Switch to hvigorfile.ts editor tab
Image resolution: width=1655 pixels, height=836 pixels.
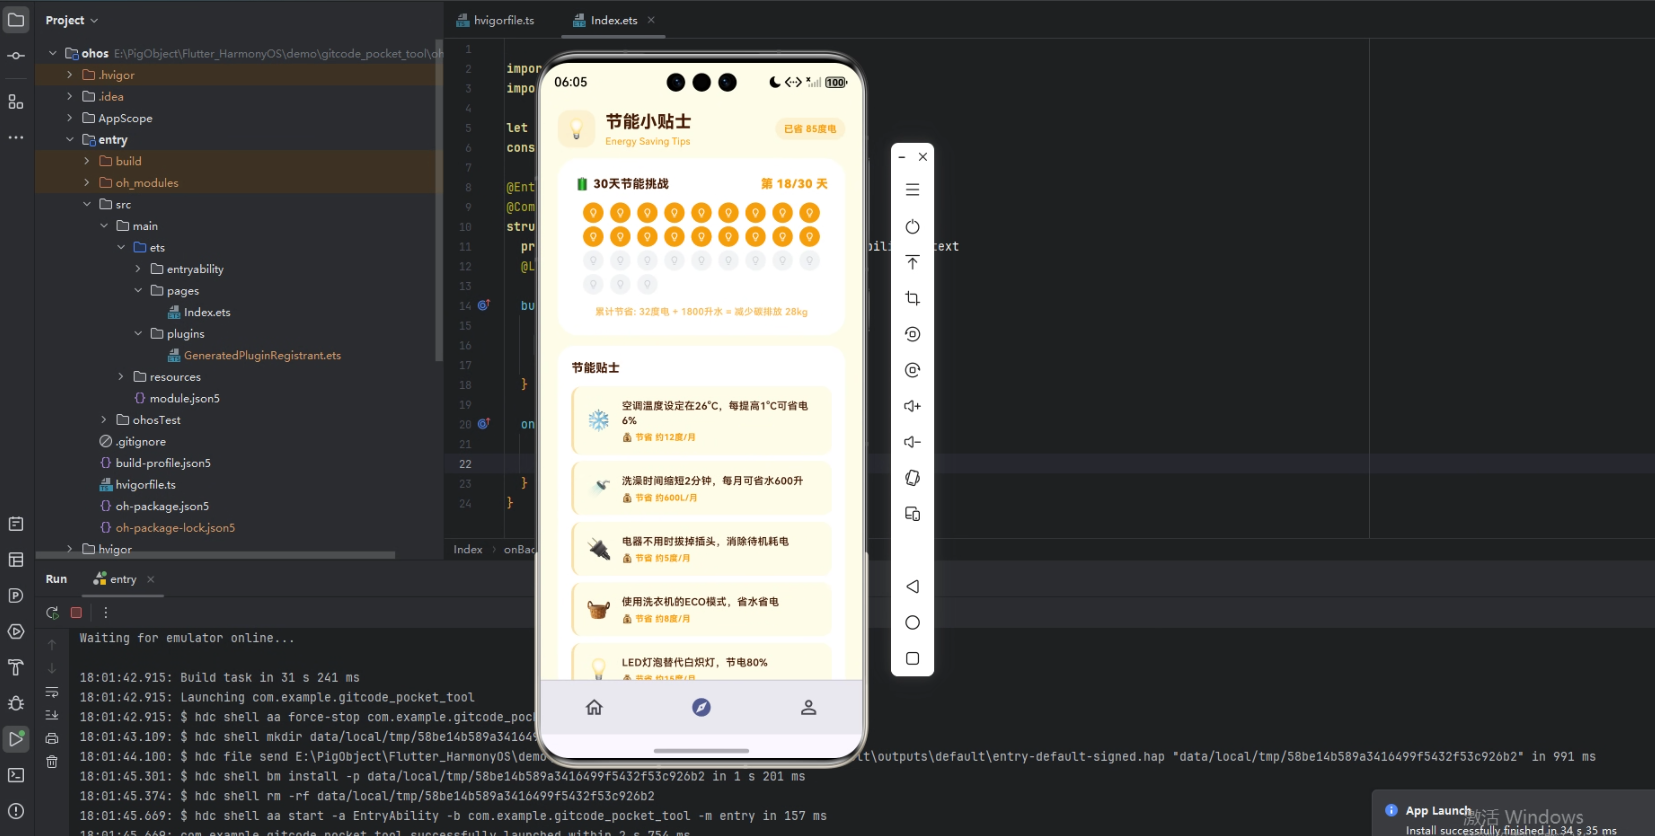[496, 20]
